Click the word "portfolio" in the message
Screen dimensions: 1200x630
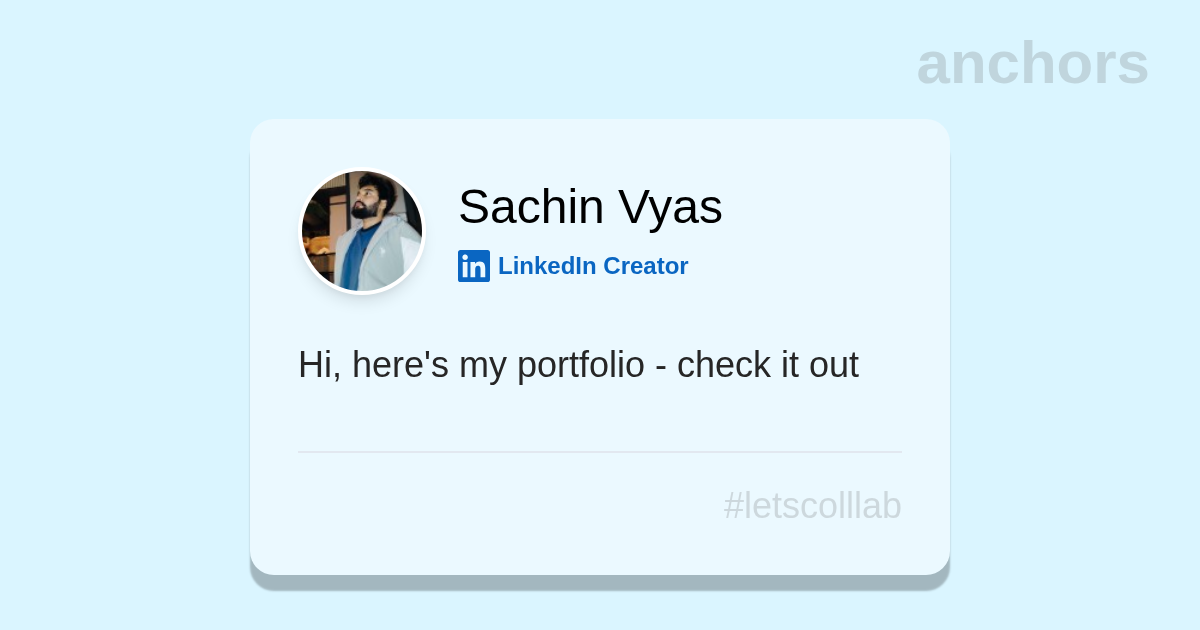coord(580,365)
